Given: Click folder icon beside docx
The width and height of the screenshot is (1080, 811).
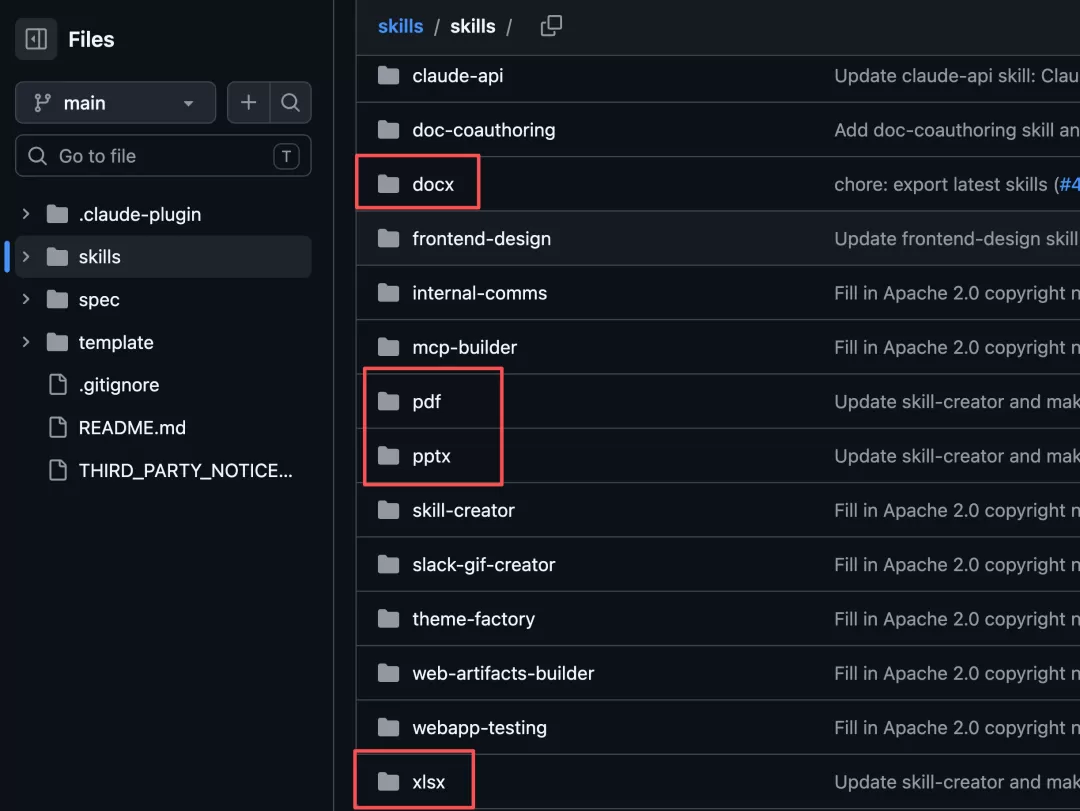Looking at the screenshot, I should pyautogui.click(x=388, y=185).
